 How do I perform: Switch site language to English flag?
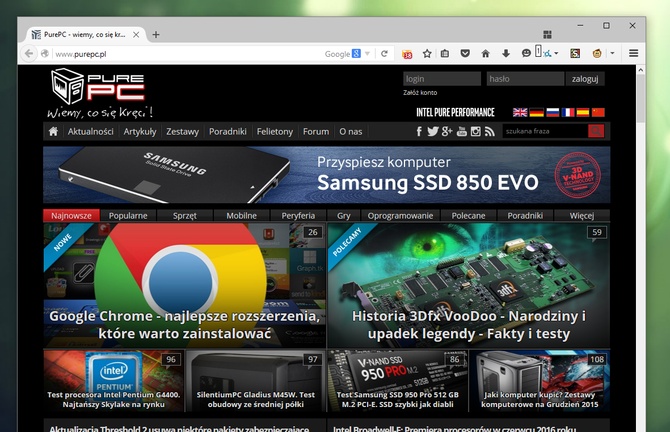click(520, 112)
